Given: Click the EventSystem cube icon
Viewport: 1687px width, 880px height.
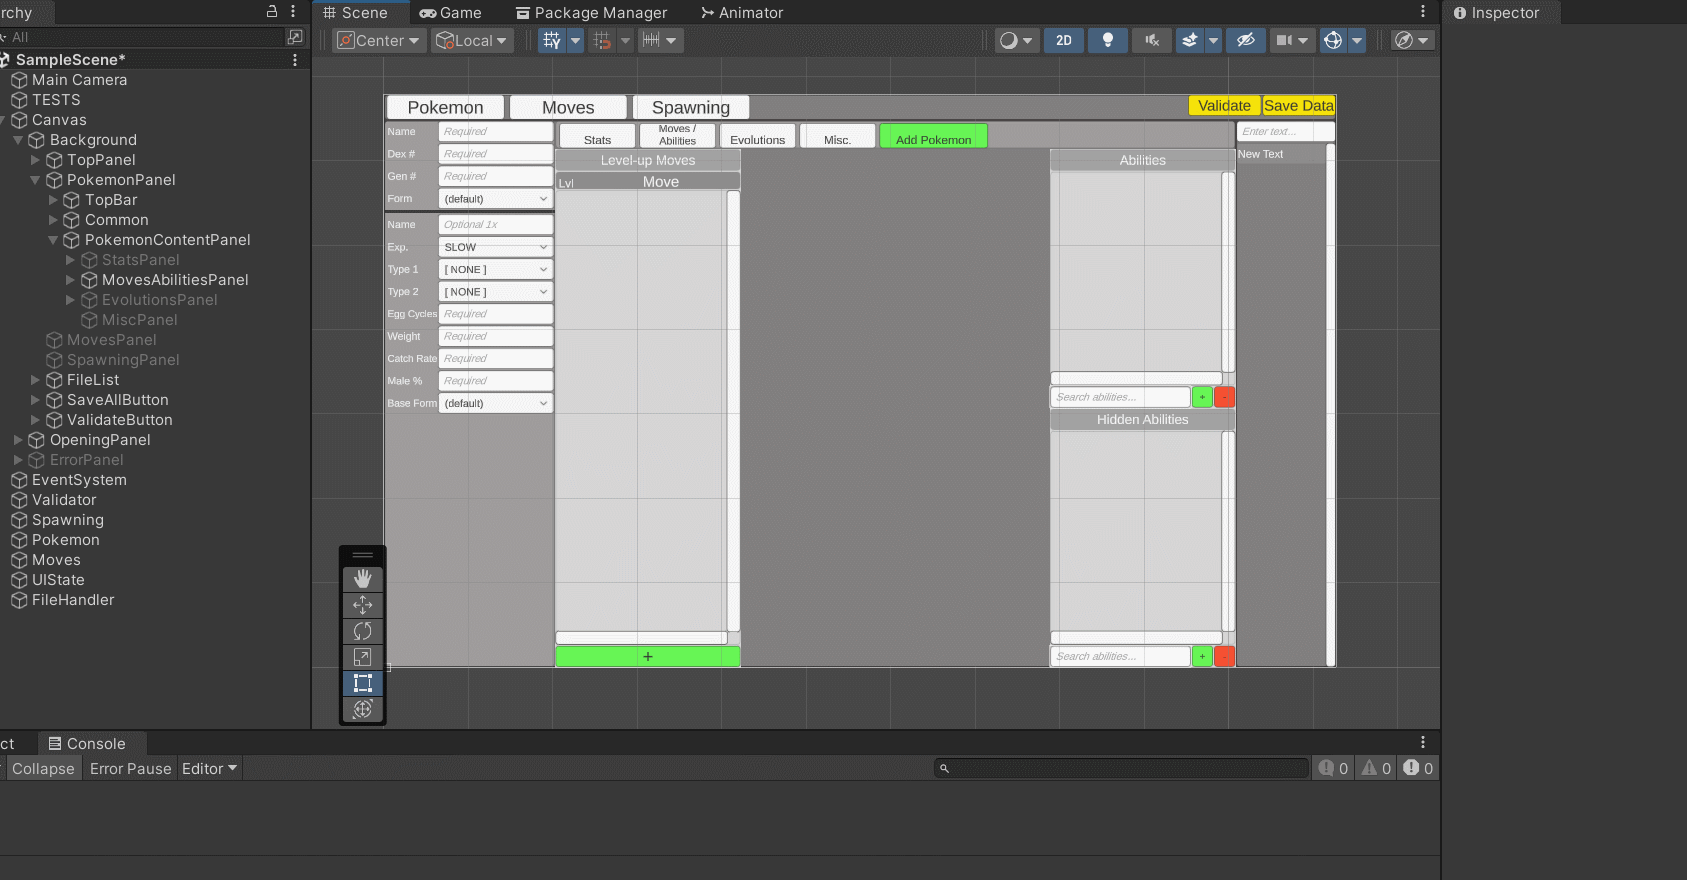Looking at the screenshot, I should 19,480.
